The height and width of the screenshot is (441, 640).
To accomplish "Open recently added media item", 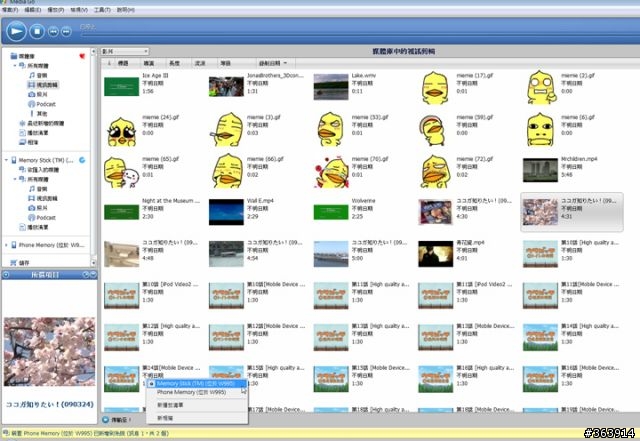I will (42, 123).
